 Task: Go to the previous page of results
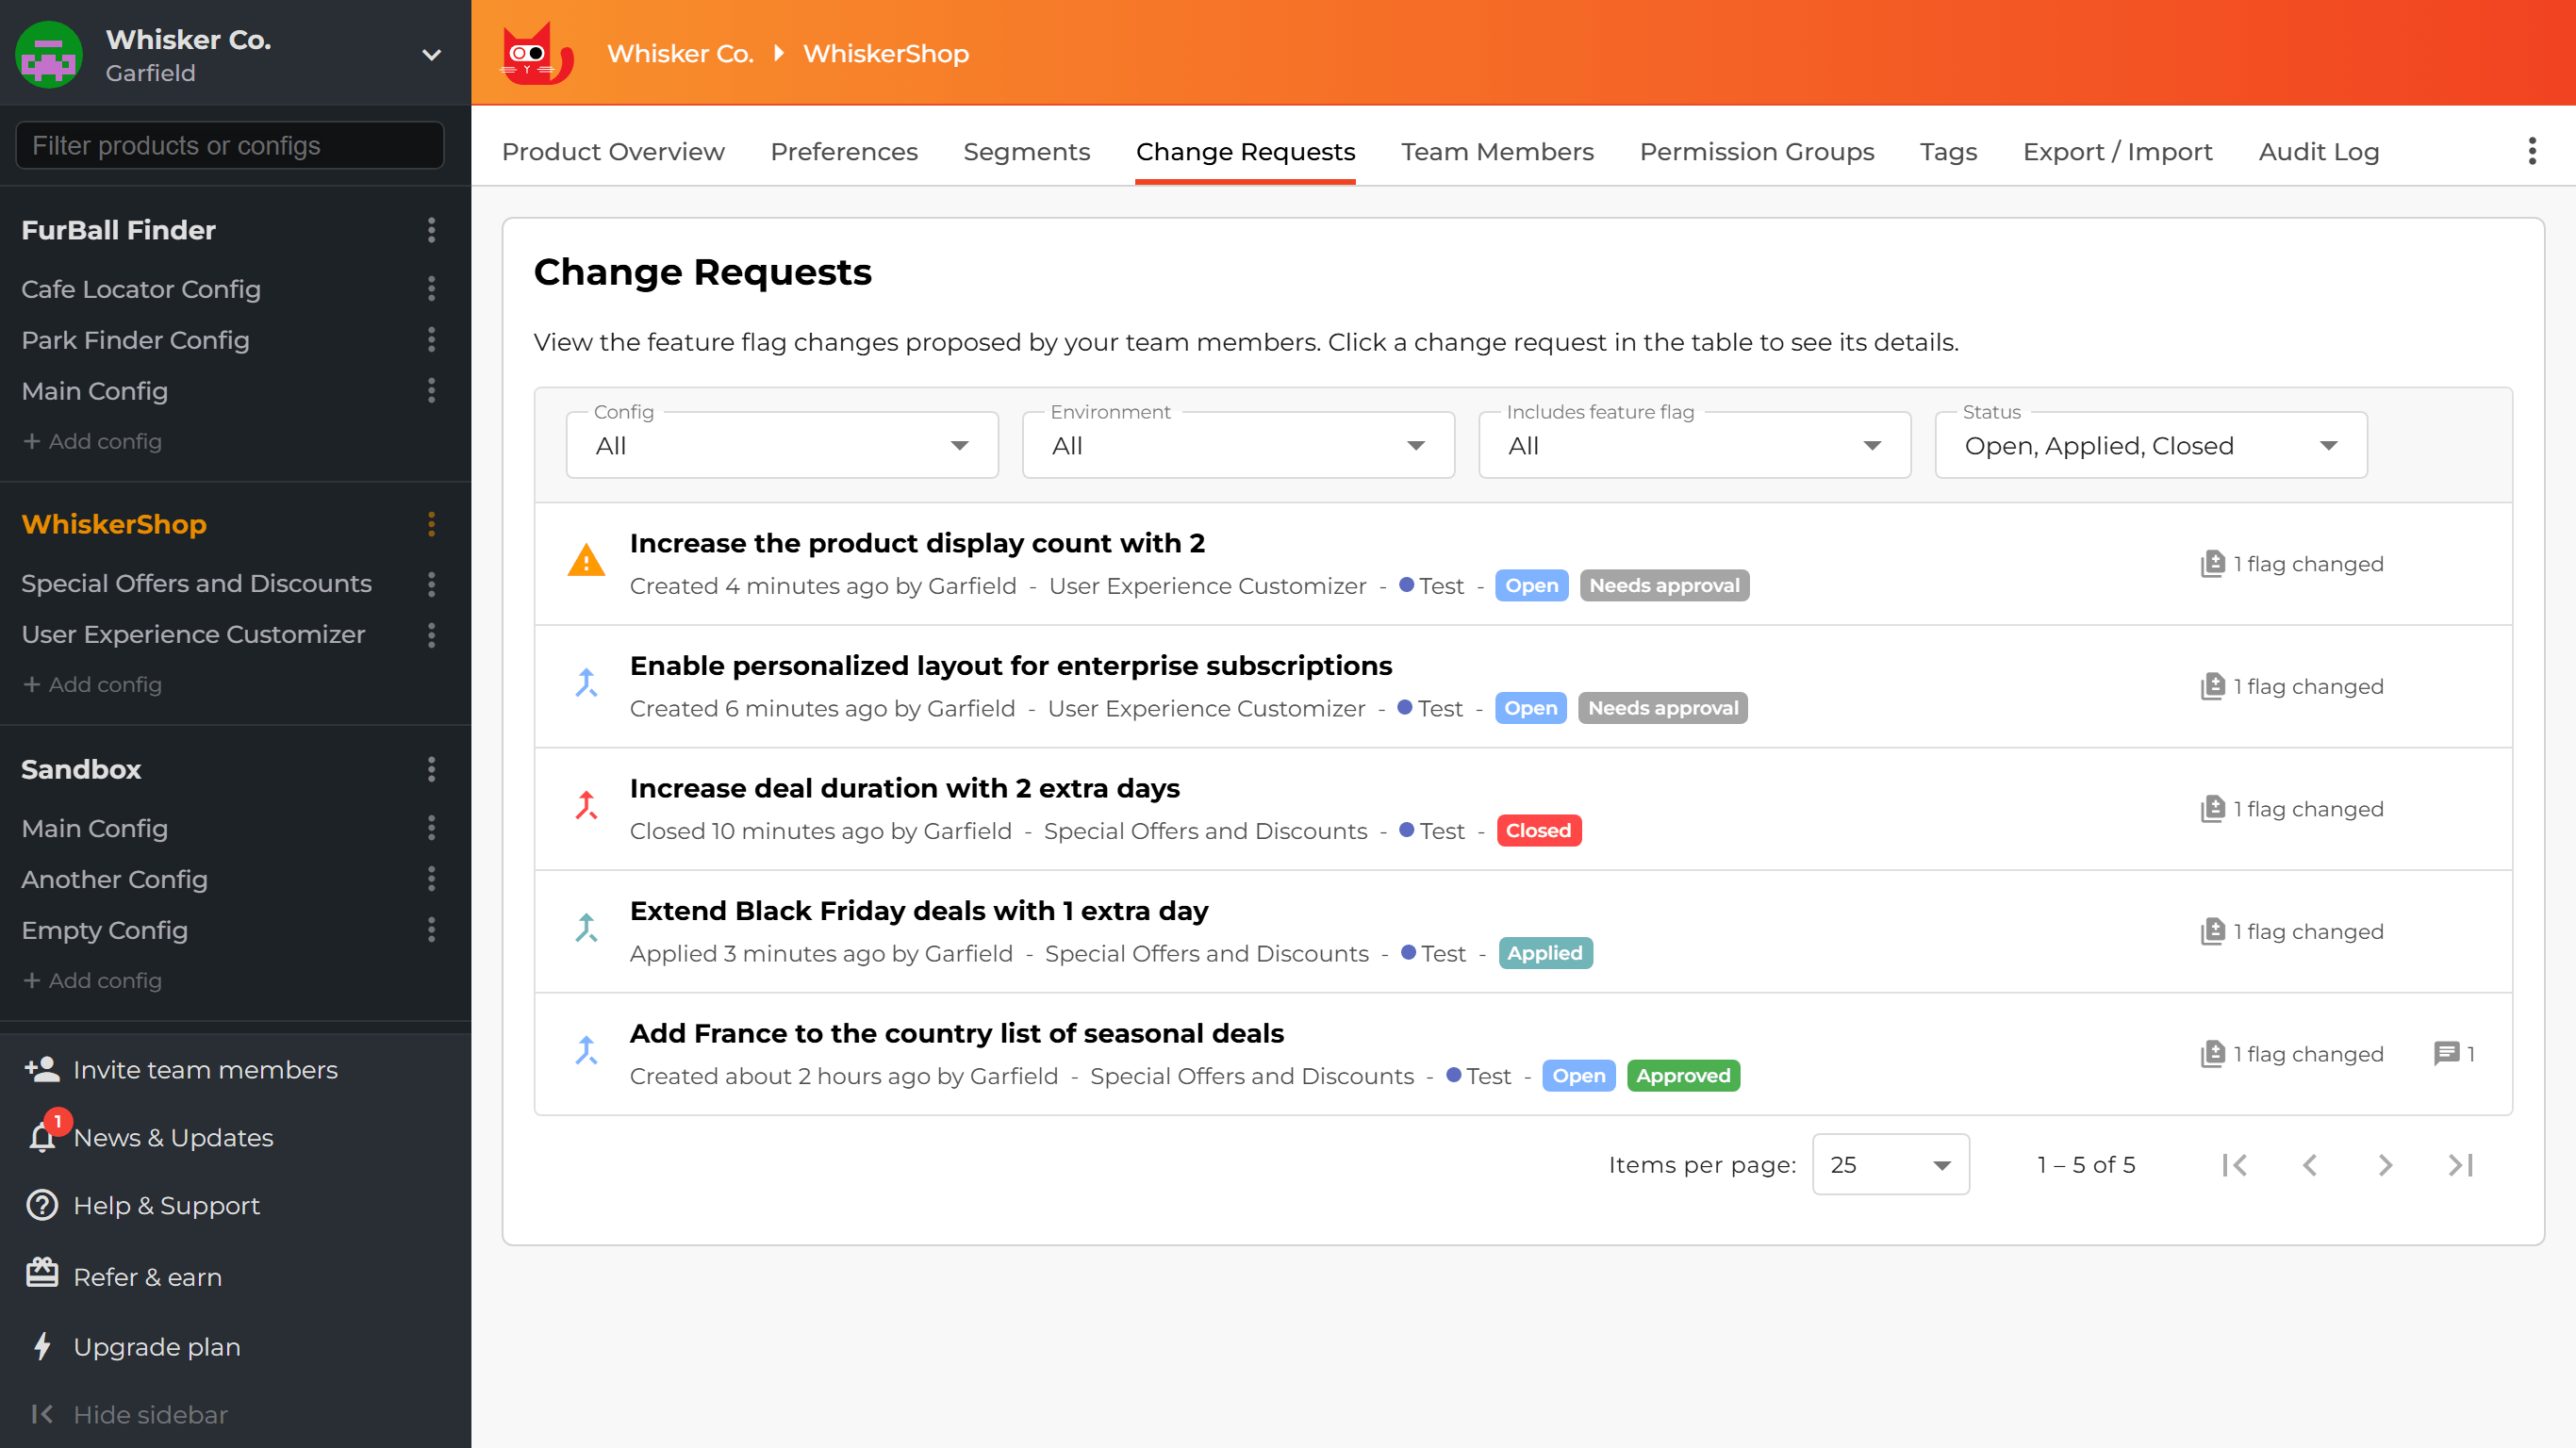coord(2310,1165)
